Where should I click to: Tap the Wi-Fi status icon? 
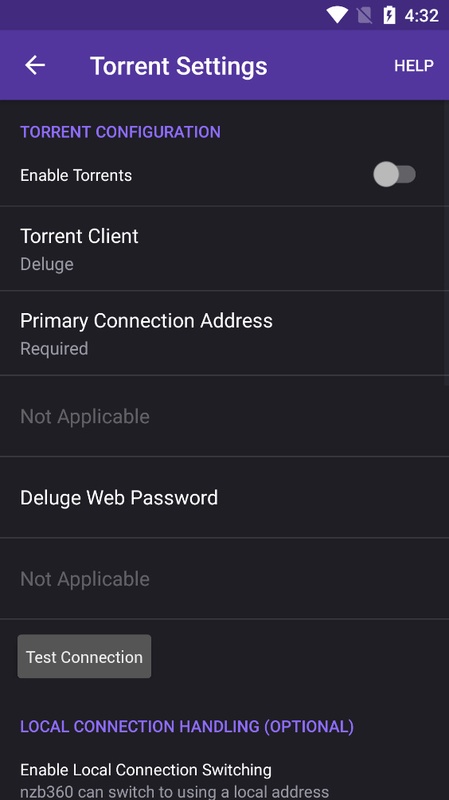pyautogui.click(x=337, y=15)
